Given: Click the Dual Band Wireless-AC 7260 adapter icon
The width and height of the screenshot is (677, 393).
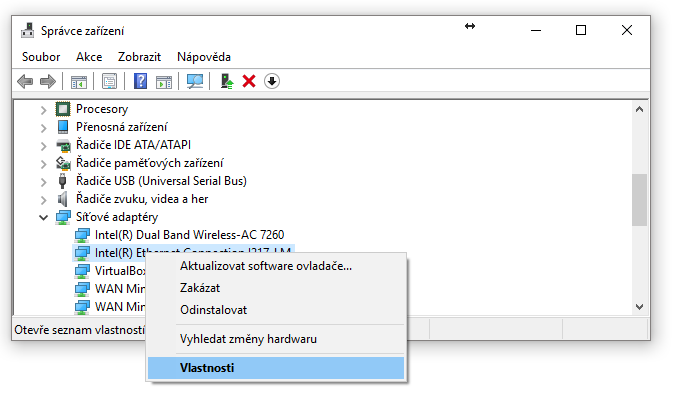Looking at the screenshot, I should 82,235.
